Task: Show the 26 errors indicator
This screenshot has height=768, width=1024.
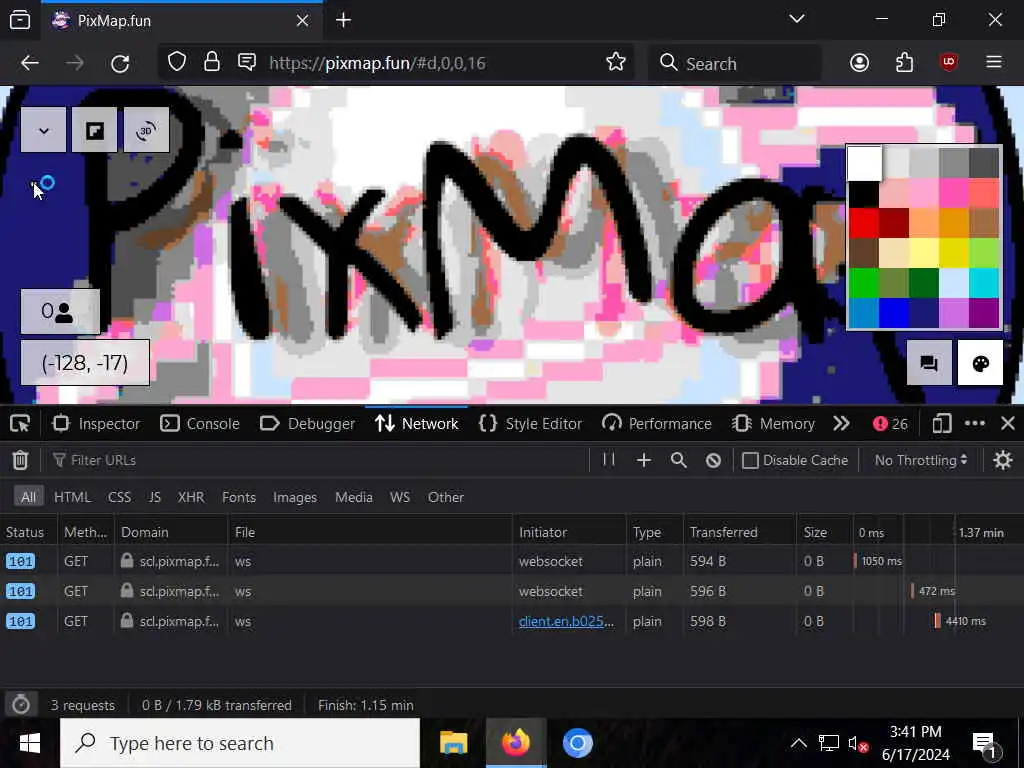Action: 890,424
